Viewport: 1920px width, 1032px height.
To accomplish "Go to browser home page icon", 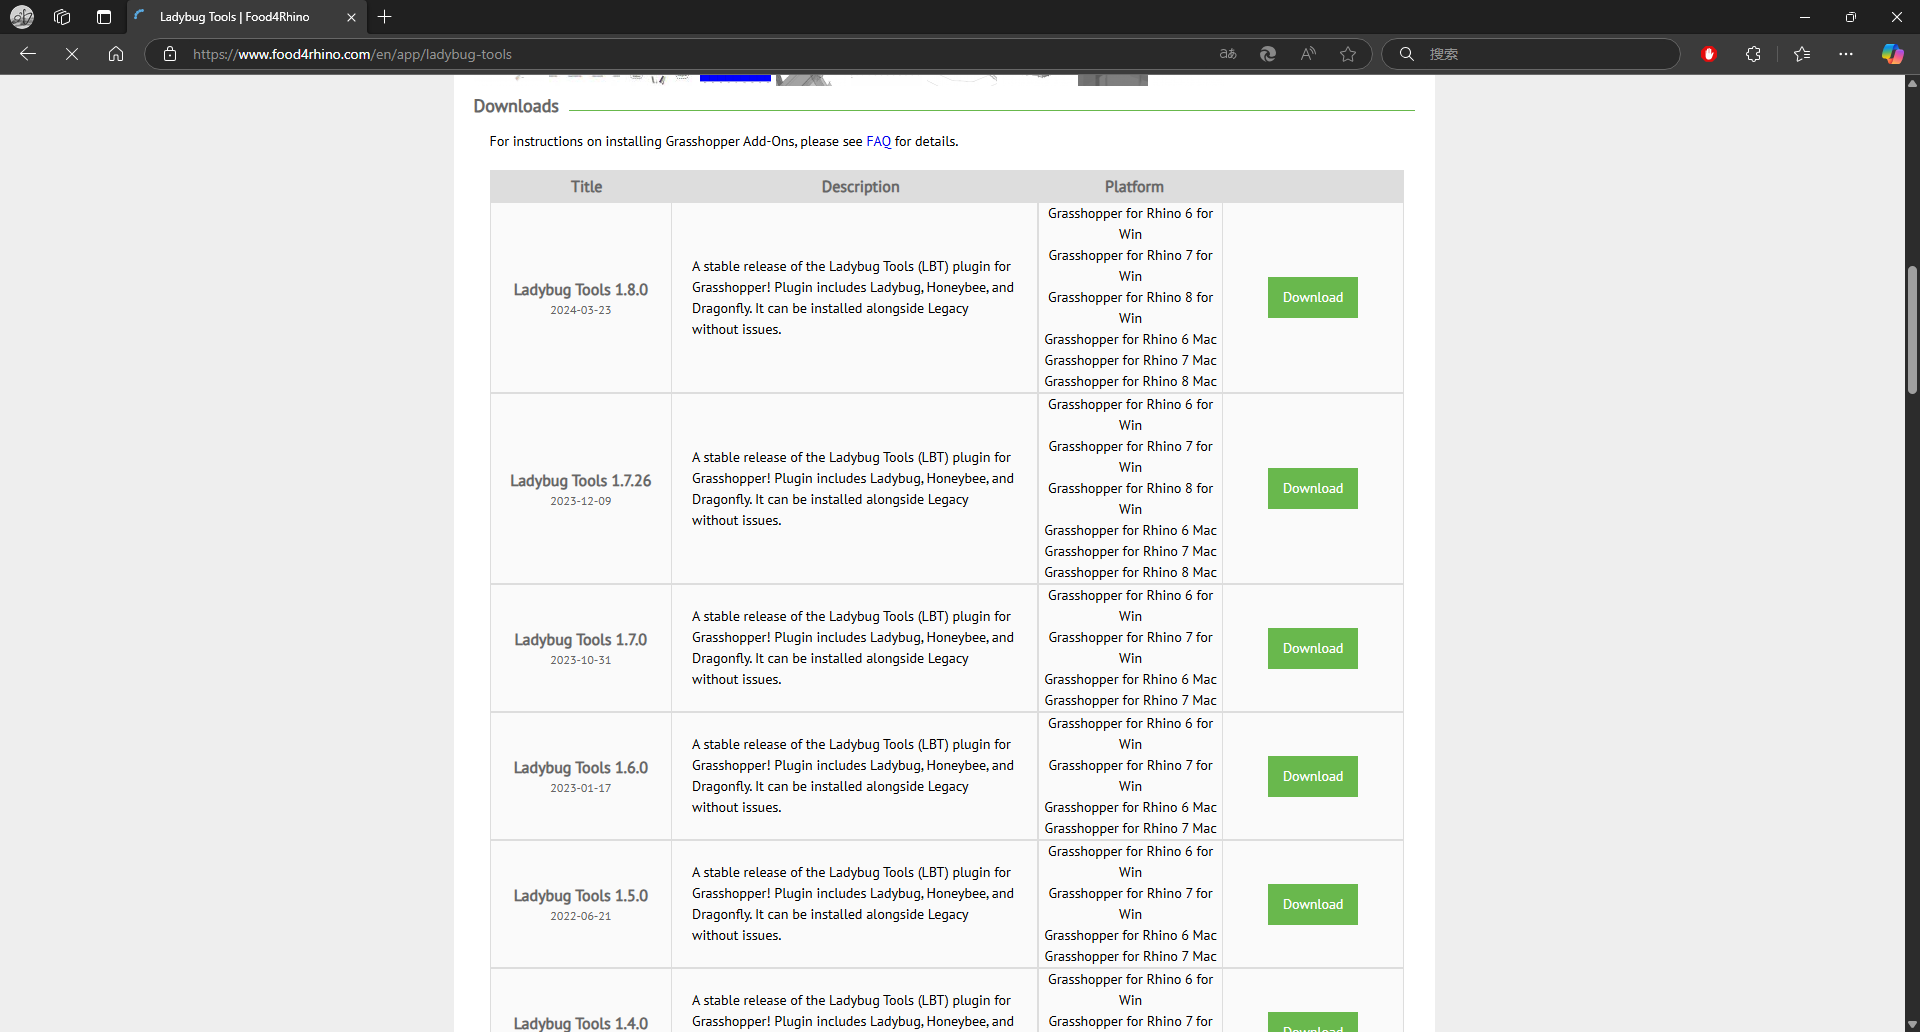I will [116, 54].
